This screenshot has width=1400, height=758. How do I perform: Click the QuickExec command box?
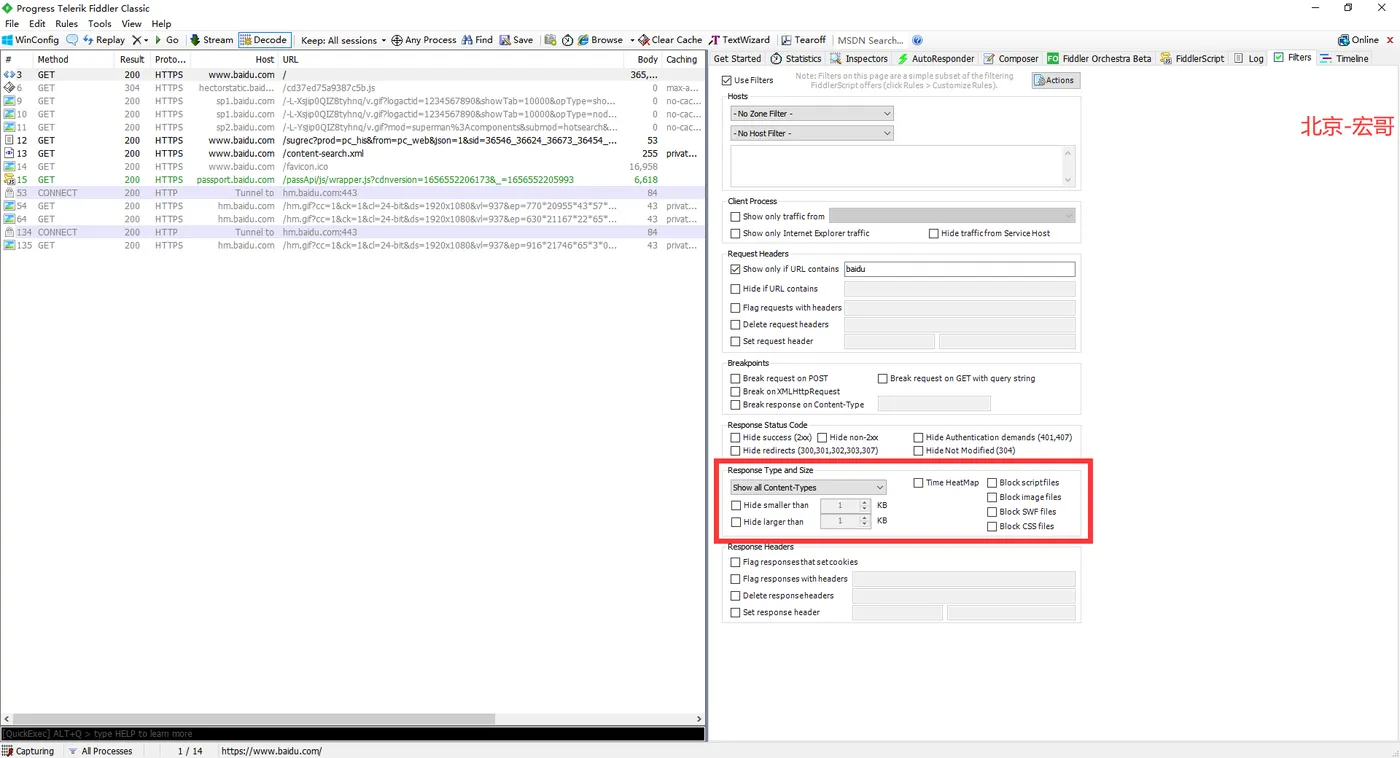coord(352,734)
